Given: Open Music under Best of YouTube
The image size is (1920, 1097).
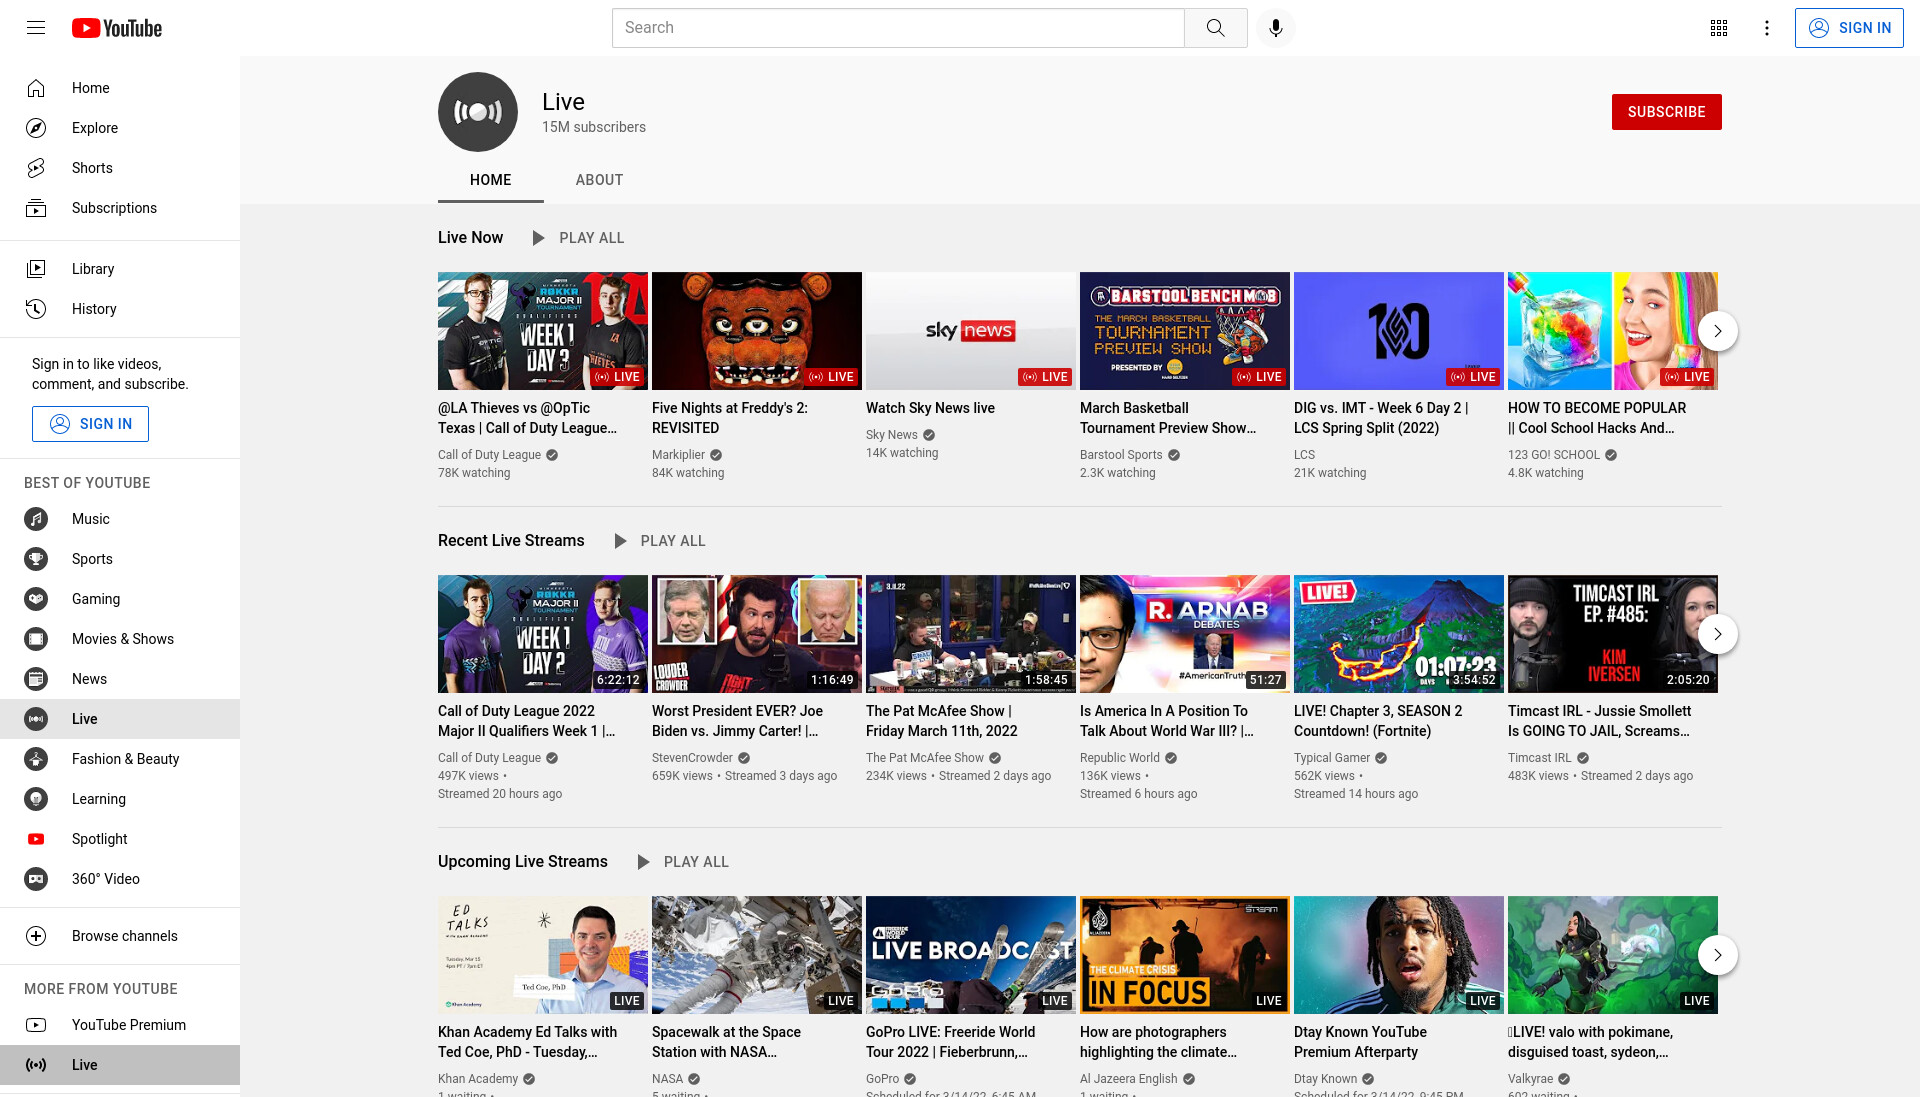Looking at the screenshot, I should 120,519.
